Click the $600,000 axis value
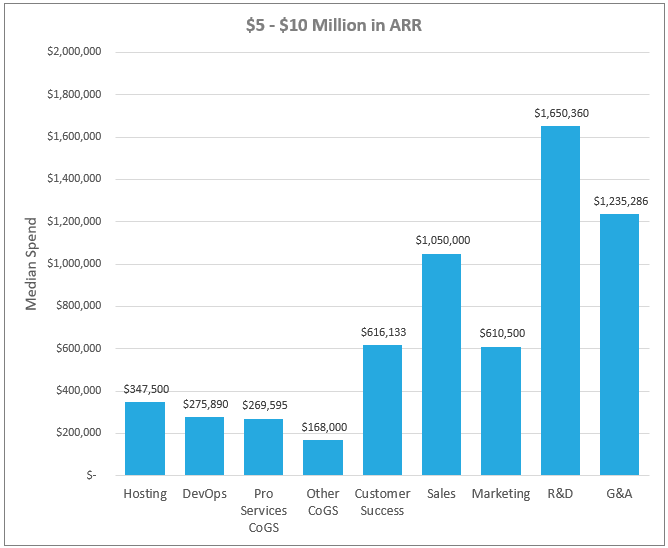Image resolution: width=668 pixels, height=548 pixels. tap(79, 348)
